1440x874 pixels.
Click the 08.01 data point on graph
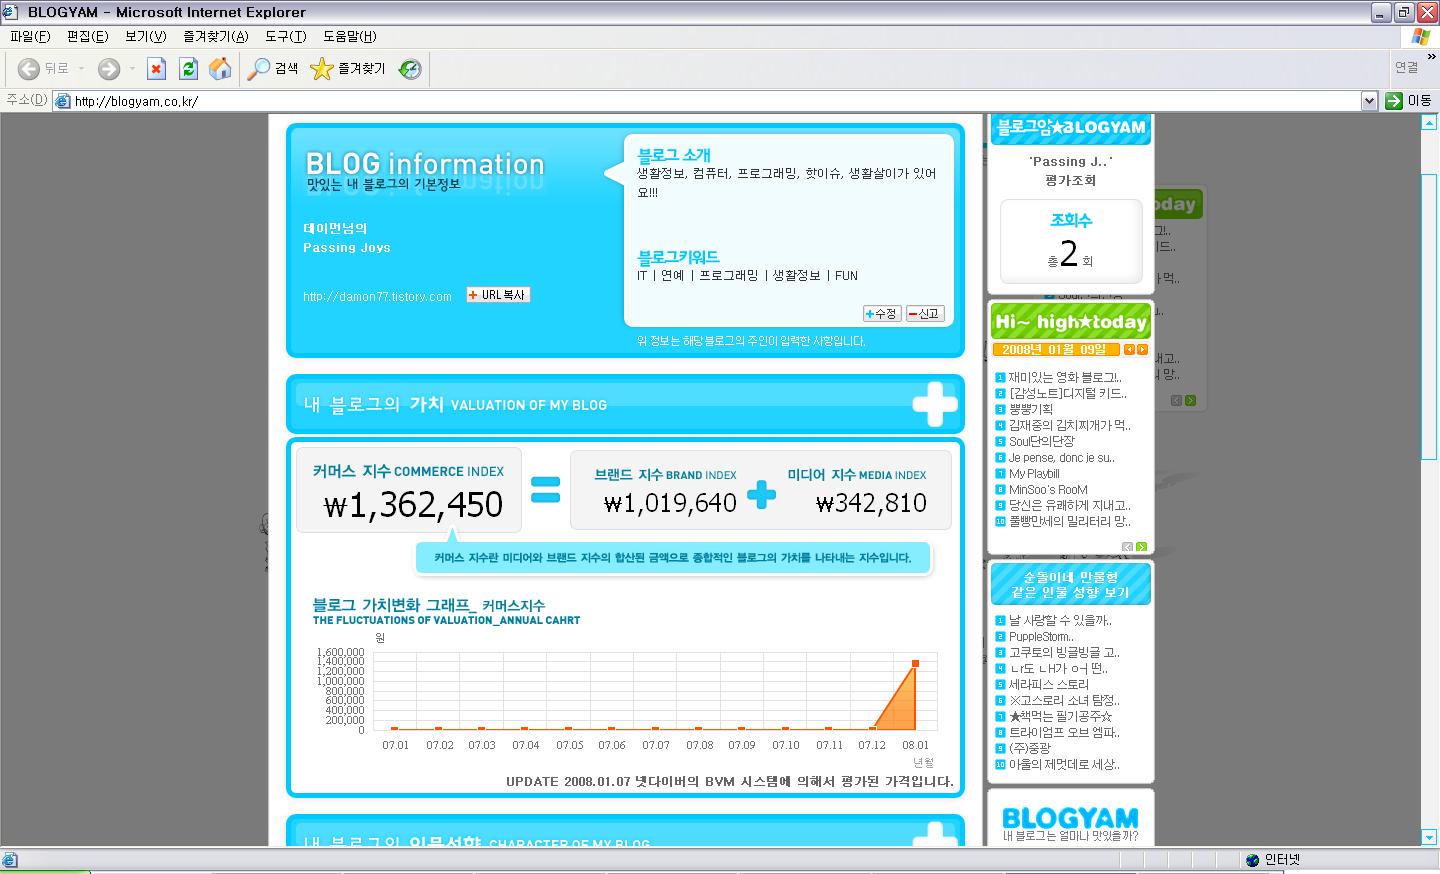pyautogui.click(x=915, y=663)
